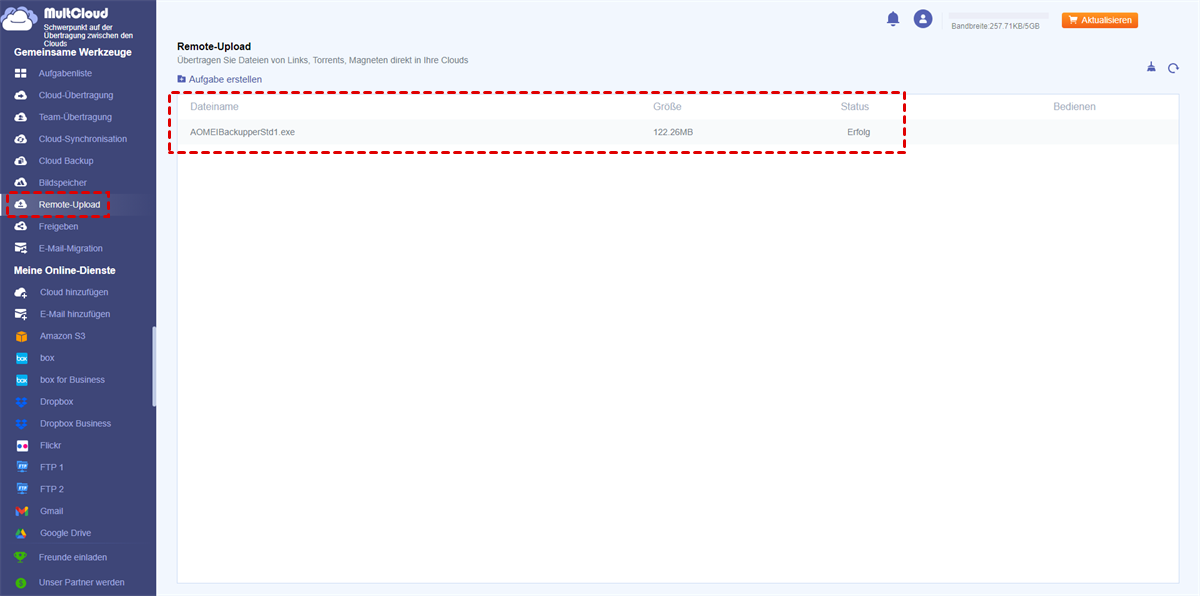Click the E-Mail-Migration icon
Image resolution: width=1200 pixels, height=596 pixels.
[x=21, y=248]
